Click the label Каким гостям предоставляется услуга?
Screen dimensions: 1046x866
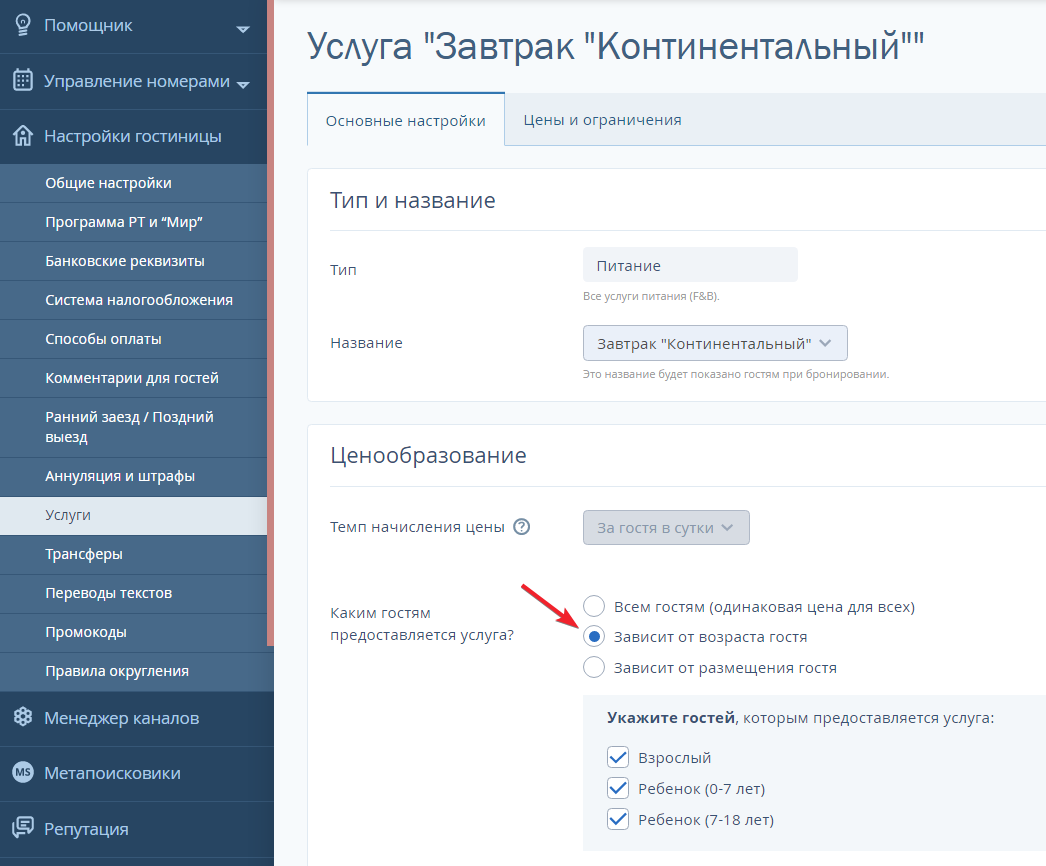(x=422, y=624)
